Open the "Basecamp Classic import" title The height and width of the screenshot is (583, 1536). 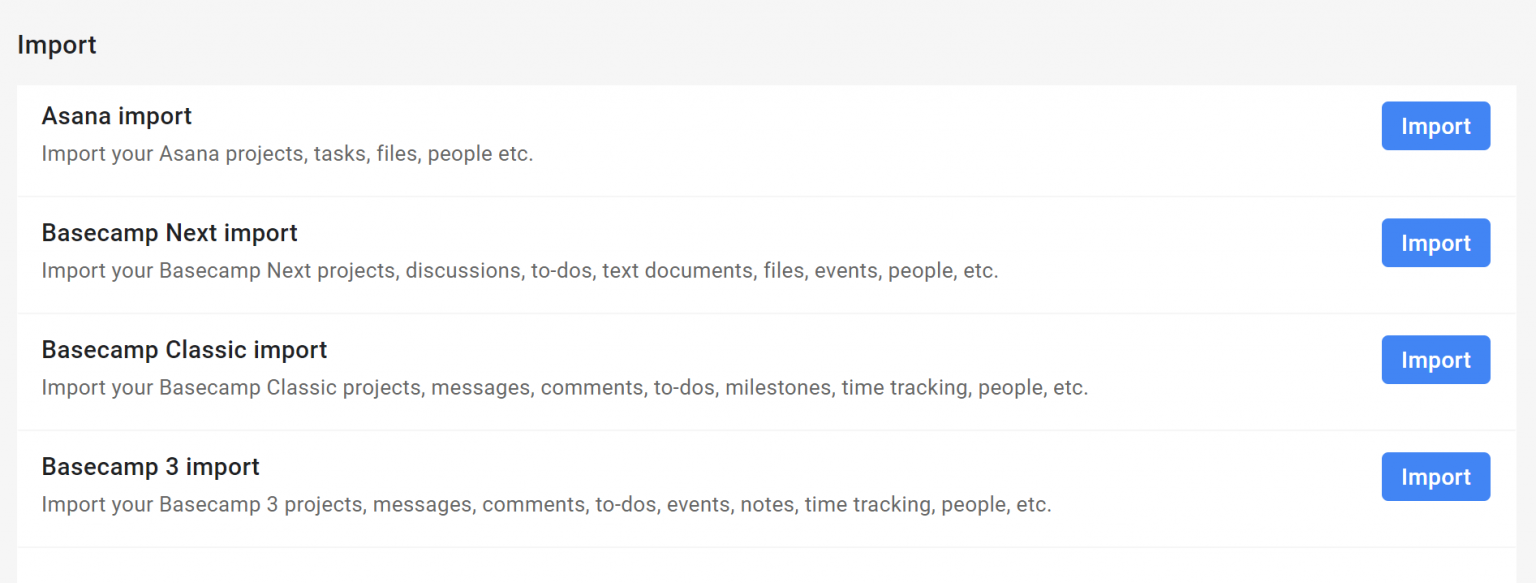click(x=184, y=350)
